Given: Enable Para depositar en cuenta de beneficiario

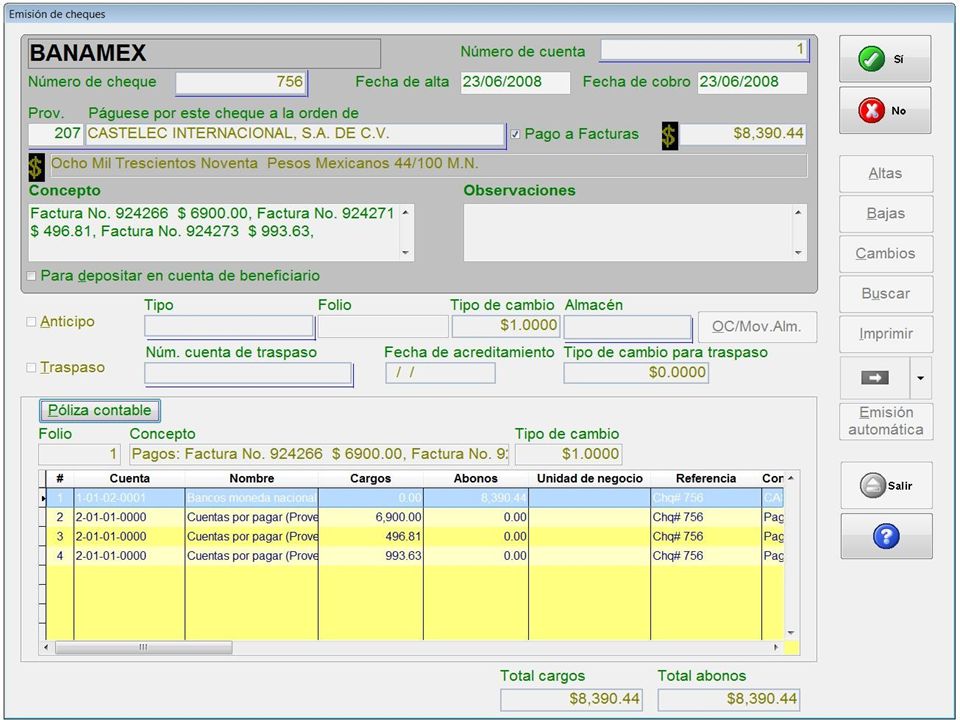Looking at the screenshot, I should (x=32, y=276).
